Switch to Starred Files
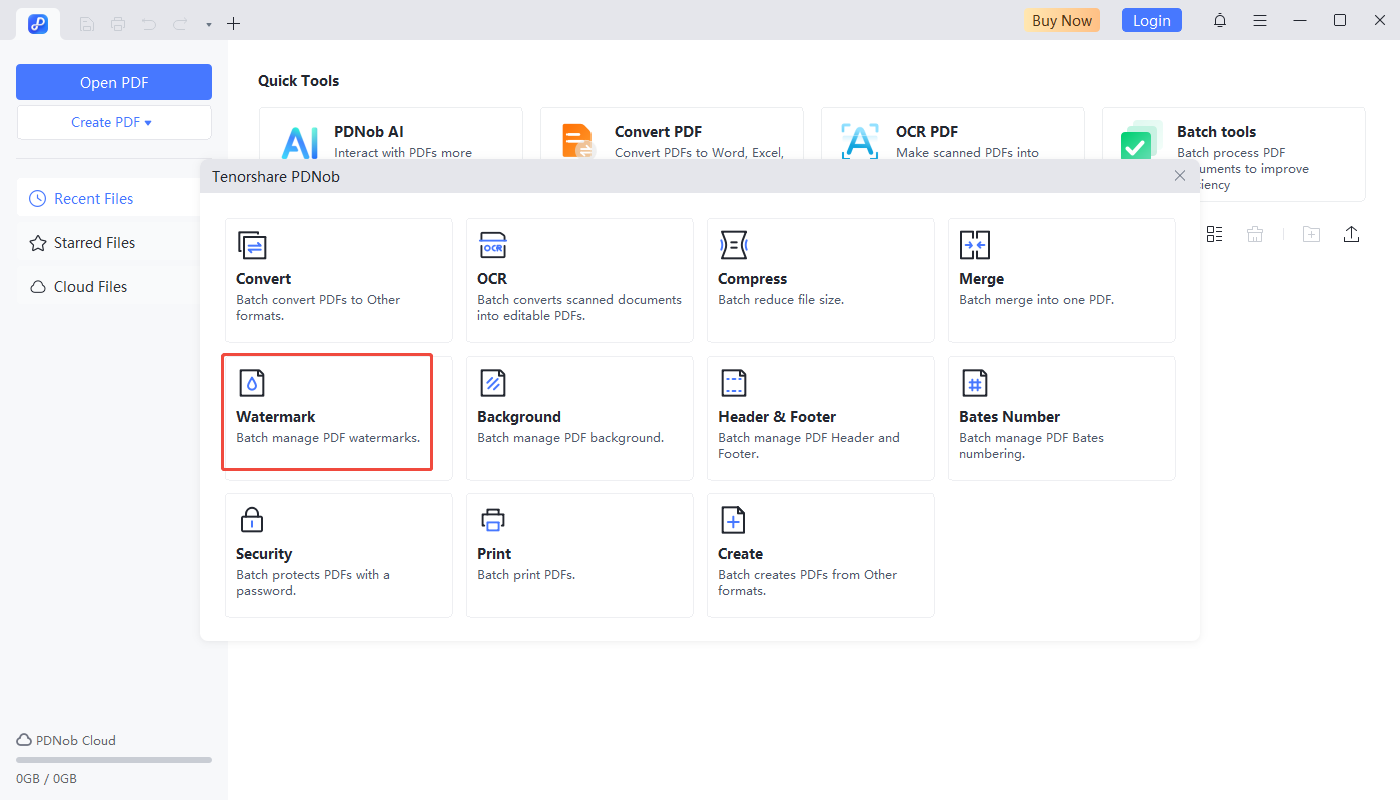This screenshot has height=800, width=1400. click(x=93, y=243)
